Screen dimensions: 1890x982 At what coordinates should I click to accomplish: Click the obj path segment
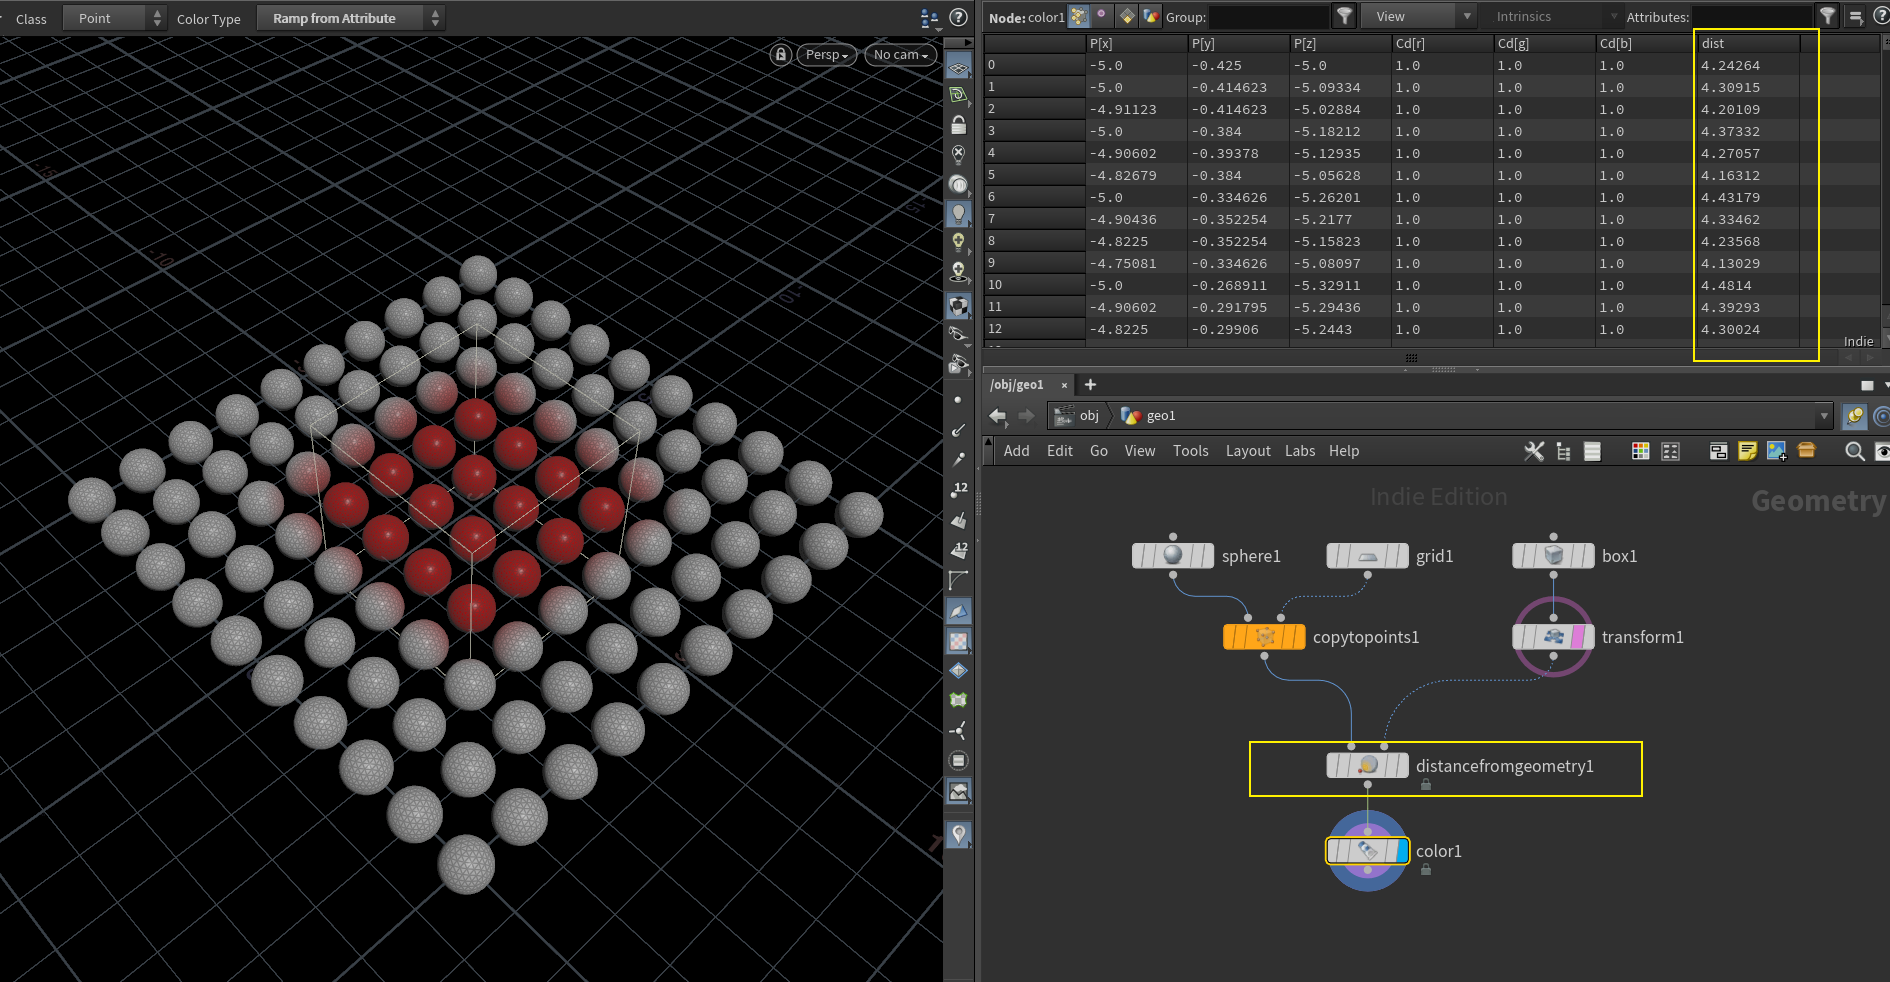(1079, 416)
